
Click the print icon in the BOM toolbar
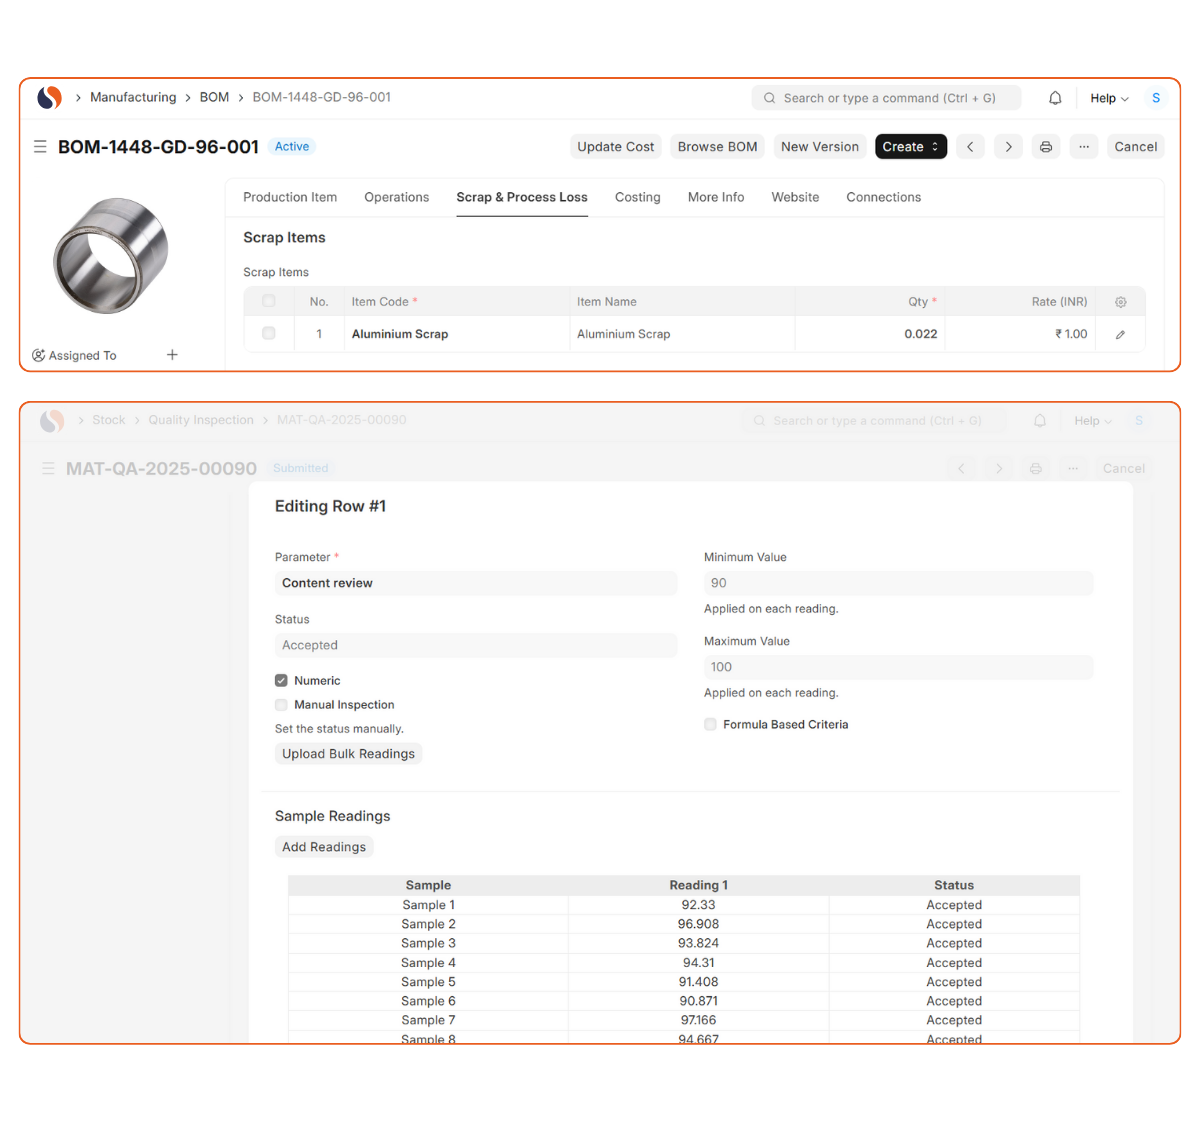coord(1046,147)
